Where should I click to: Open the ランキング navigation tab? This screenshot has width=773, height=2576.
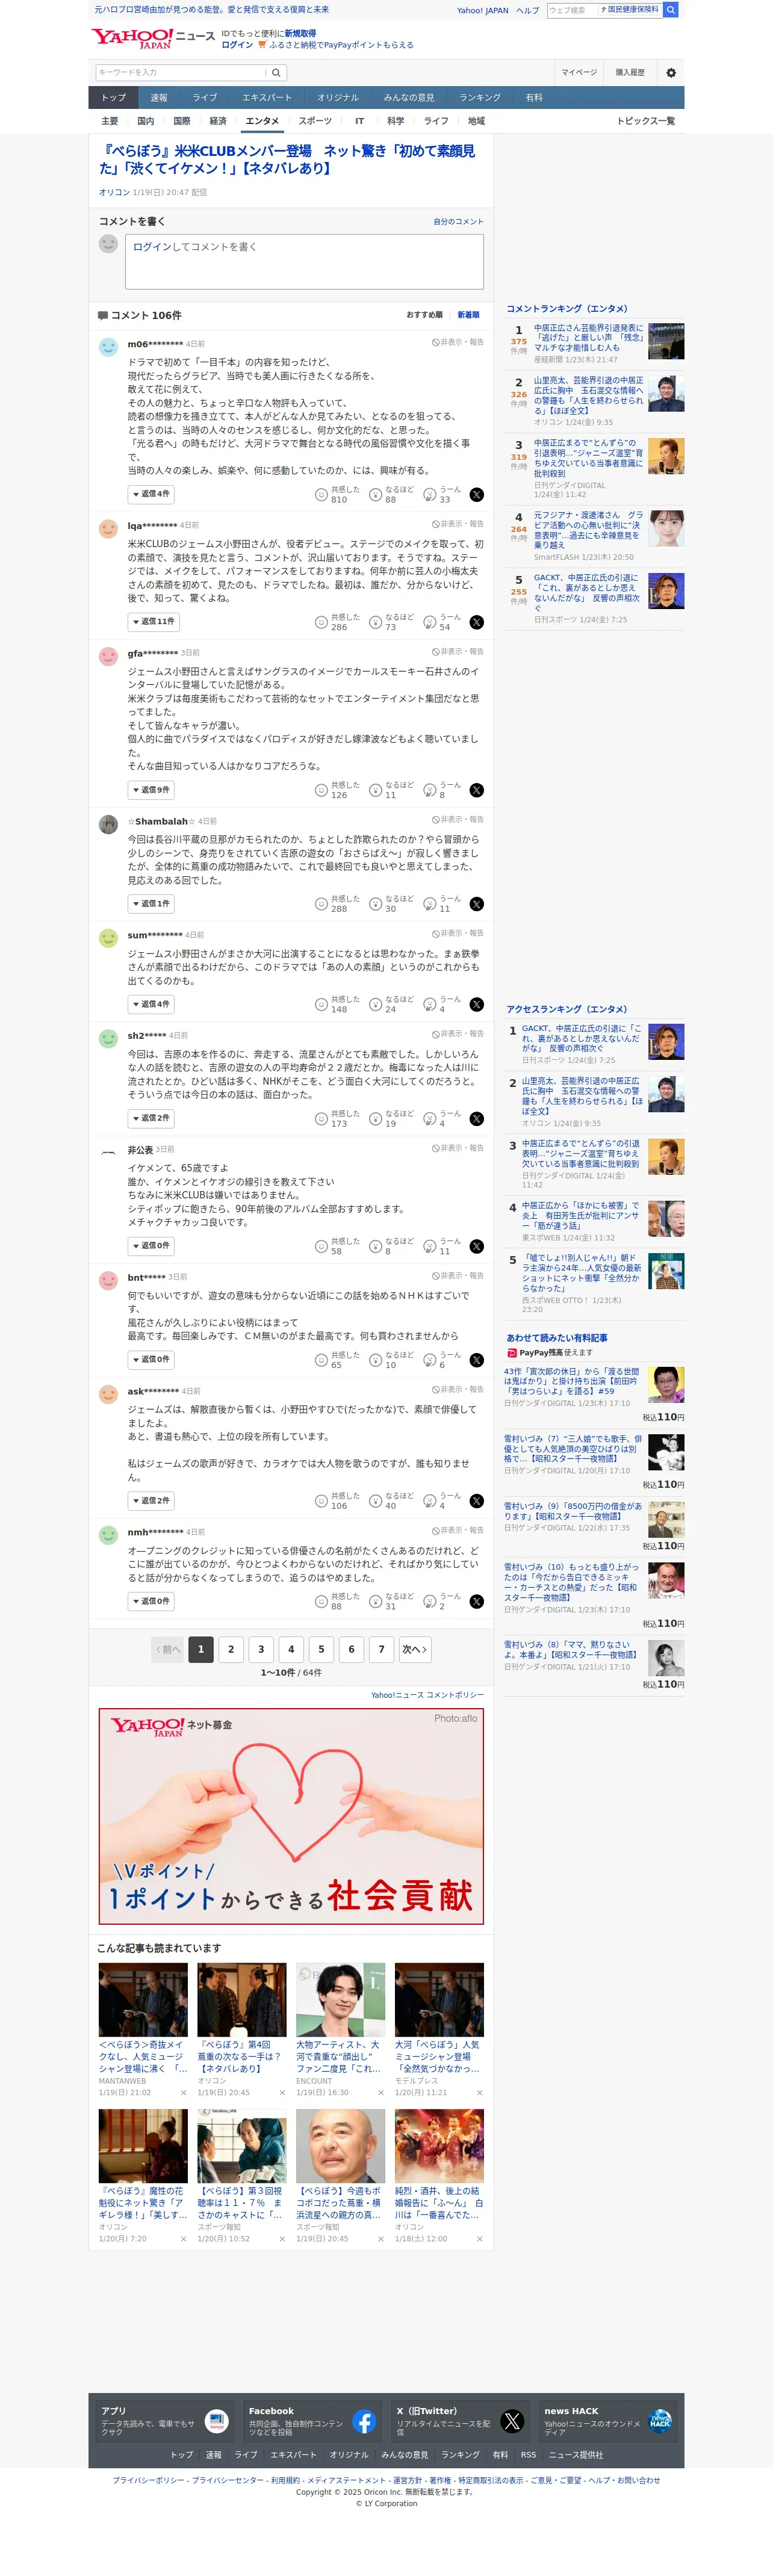(480, 98)
